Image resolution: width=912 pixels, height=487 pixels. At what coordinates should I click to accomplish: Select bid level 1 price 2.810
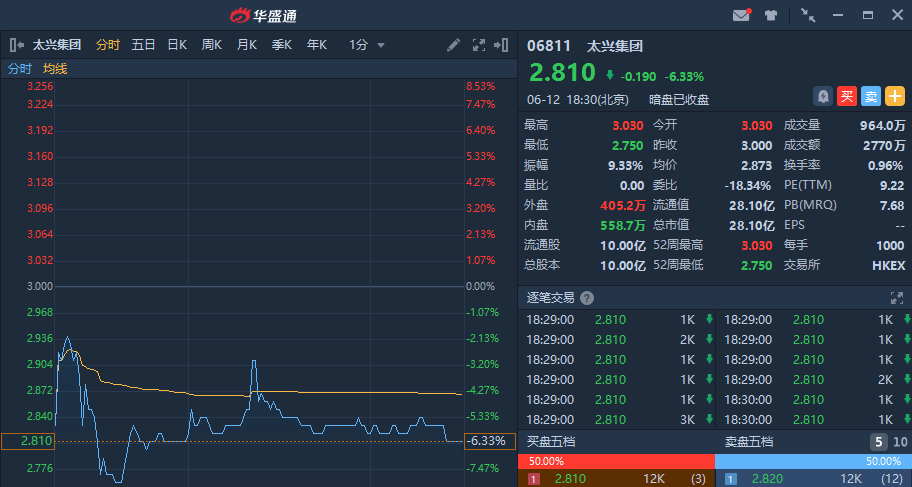571,479
